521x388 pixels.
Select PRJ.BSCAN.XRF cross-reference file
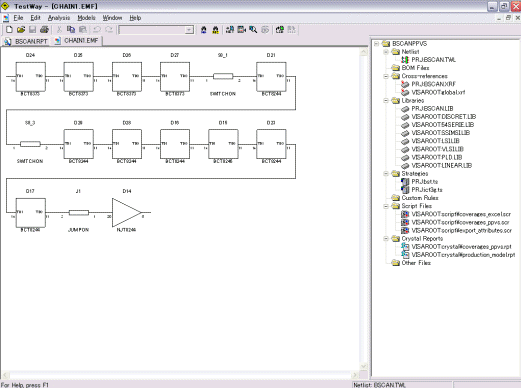click(433, 84)
